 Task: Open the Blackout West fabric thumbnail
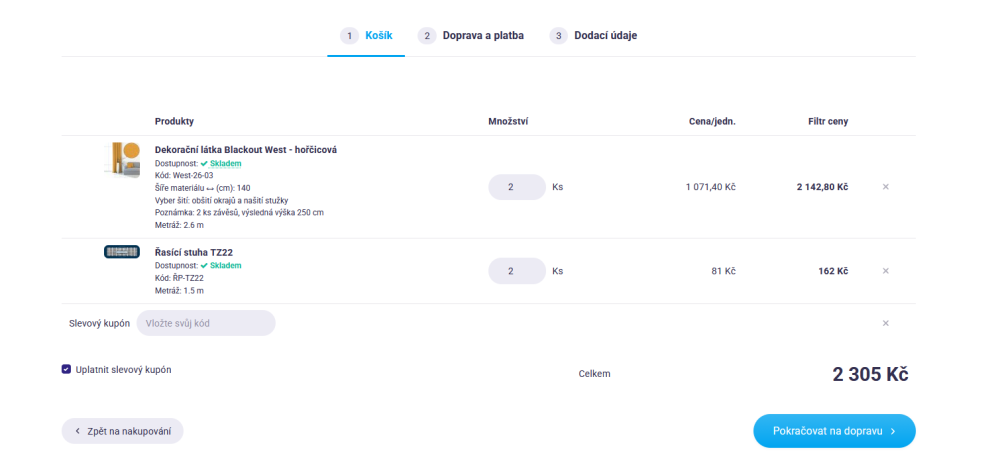pos(122,159)
